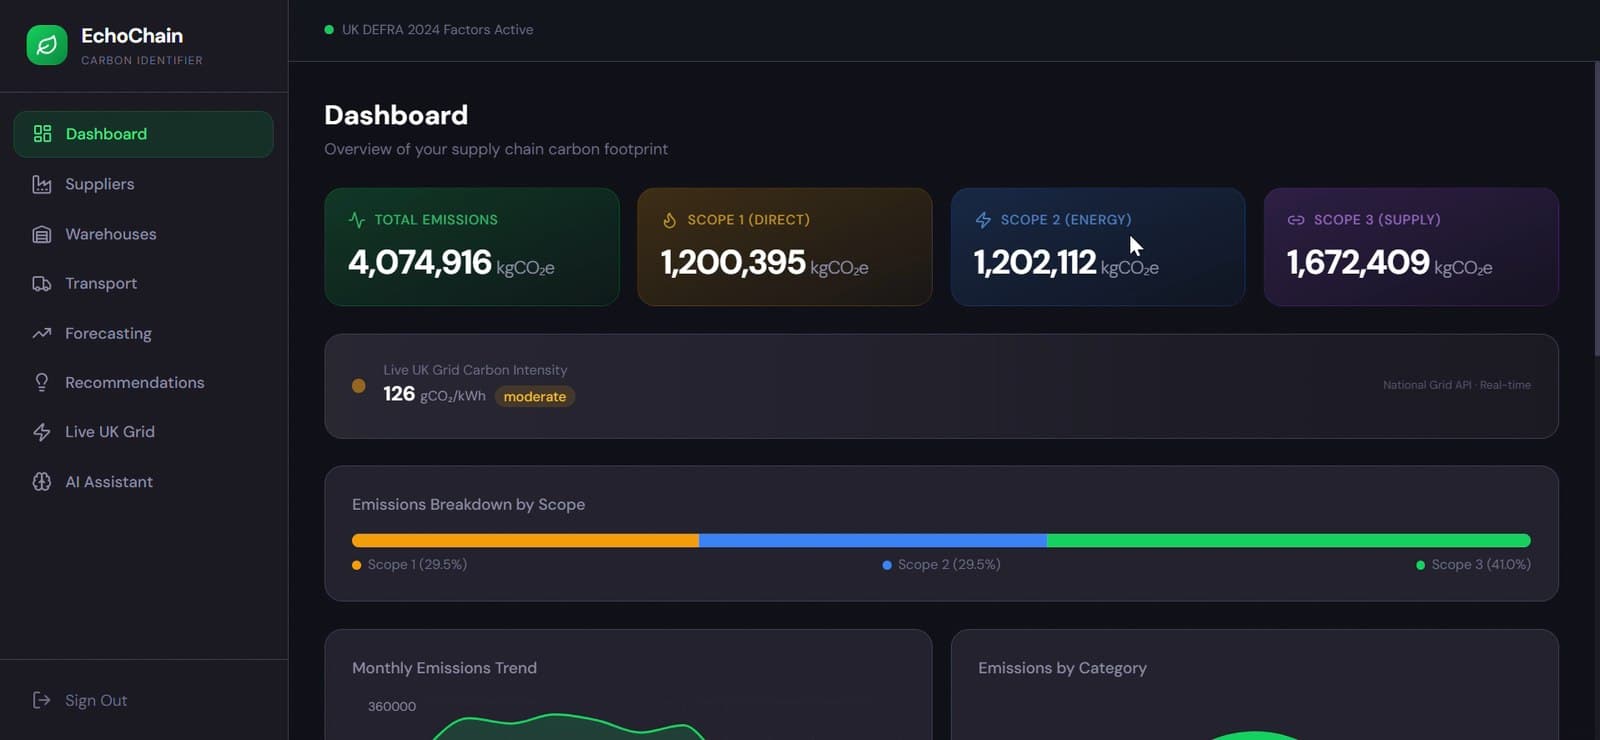Image resolution: width=1600 pixels, height=740 pixels.
Task: Click the Suppliers factory icon
Action: 42,184
